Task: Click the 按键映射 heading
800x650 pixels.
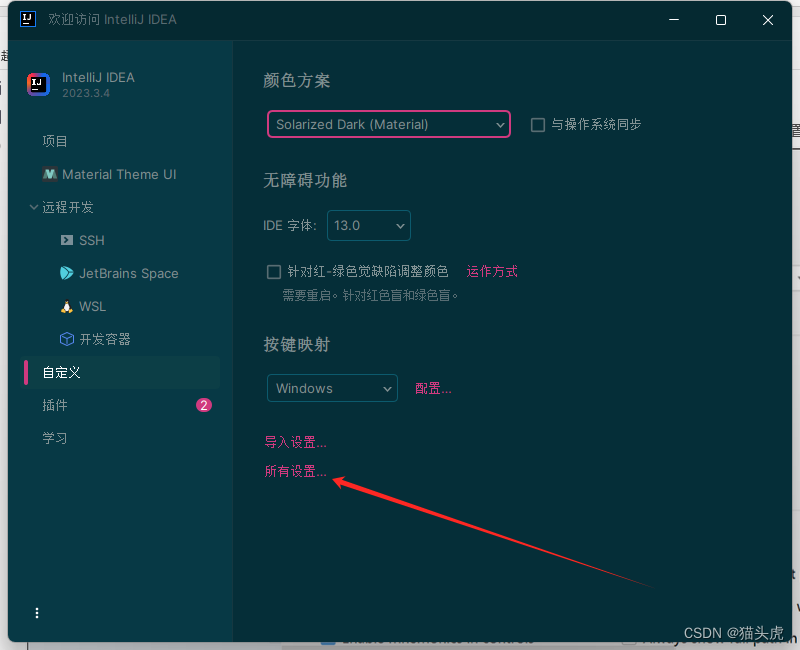Action: tap(297, 344)
